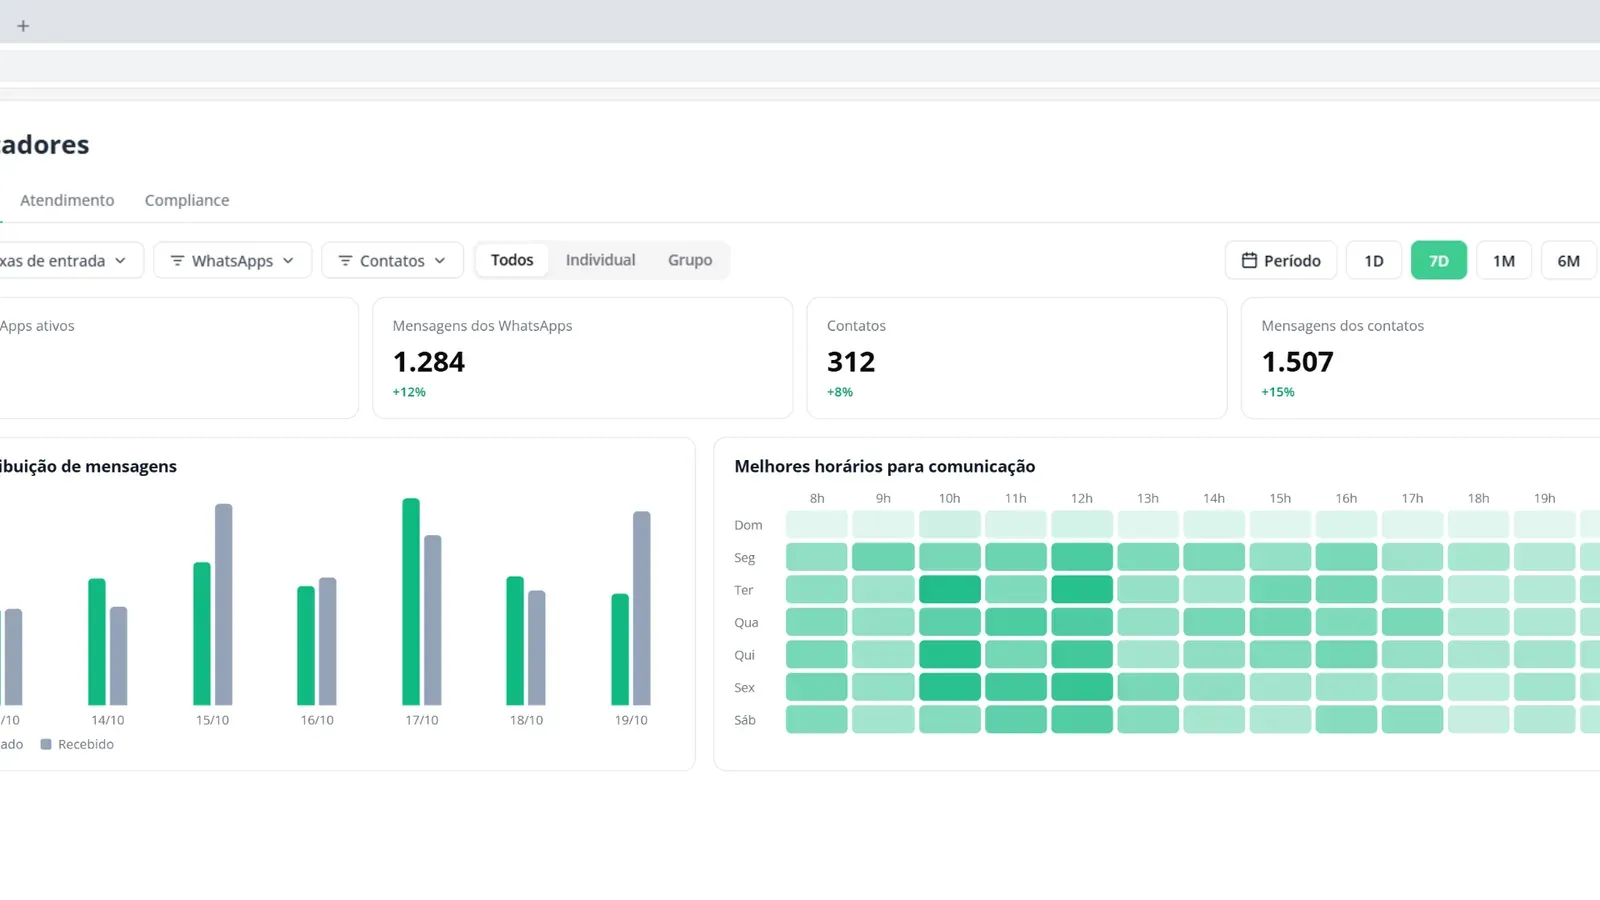Open the Atendimento tab
The image size is (1600, 900).
(x=67, y=200)
